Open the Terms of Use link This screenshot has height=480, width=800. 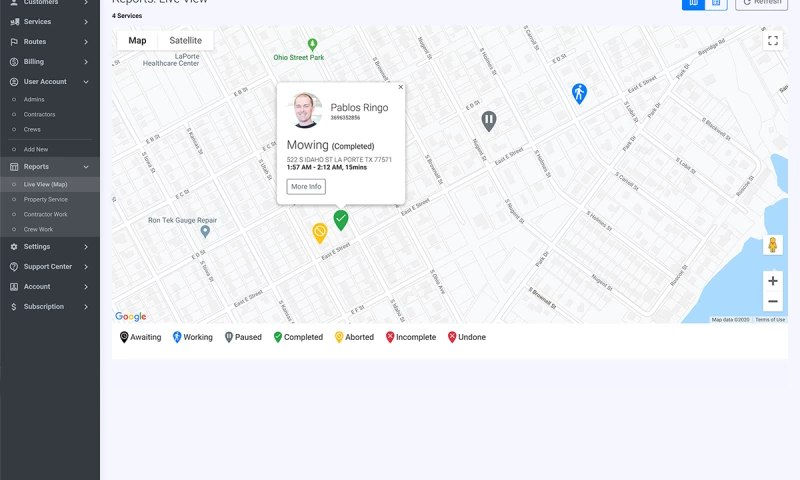pos(770,320)
